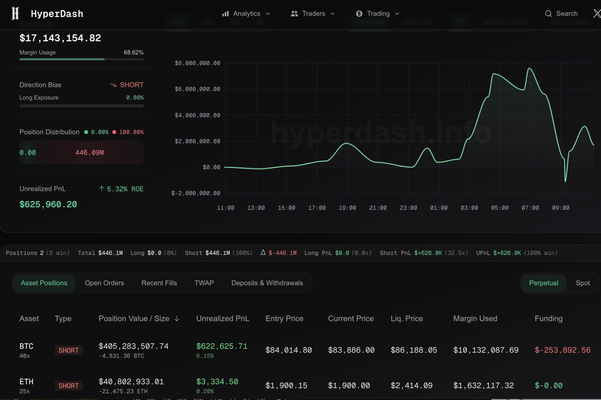This screenshot has width=601, height=400.
Task: Expand the Traders dropdown chevron
Action: (x=333, y=13)
